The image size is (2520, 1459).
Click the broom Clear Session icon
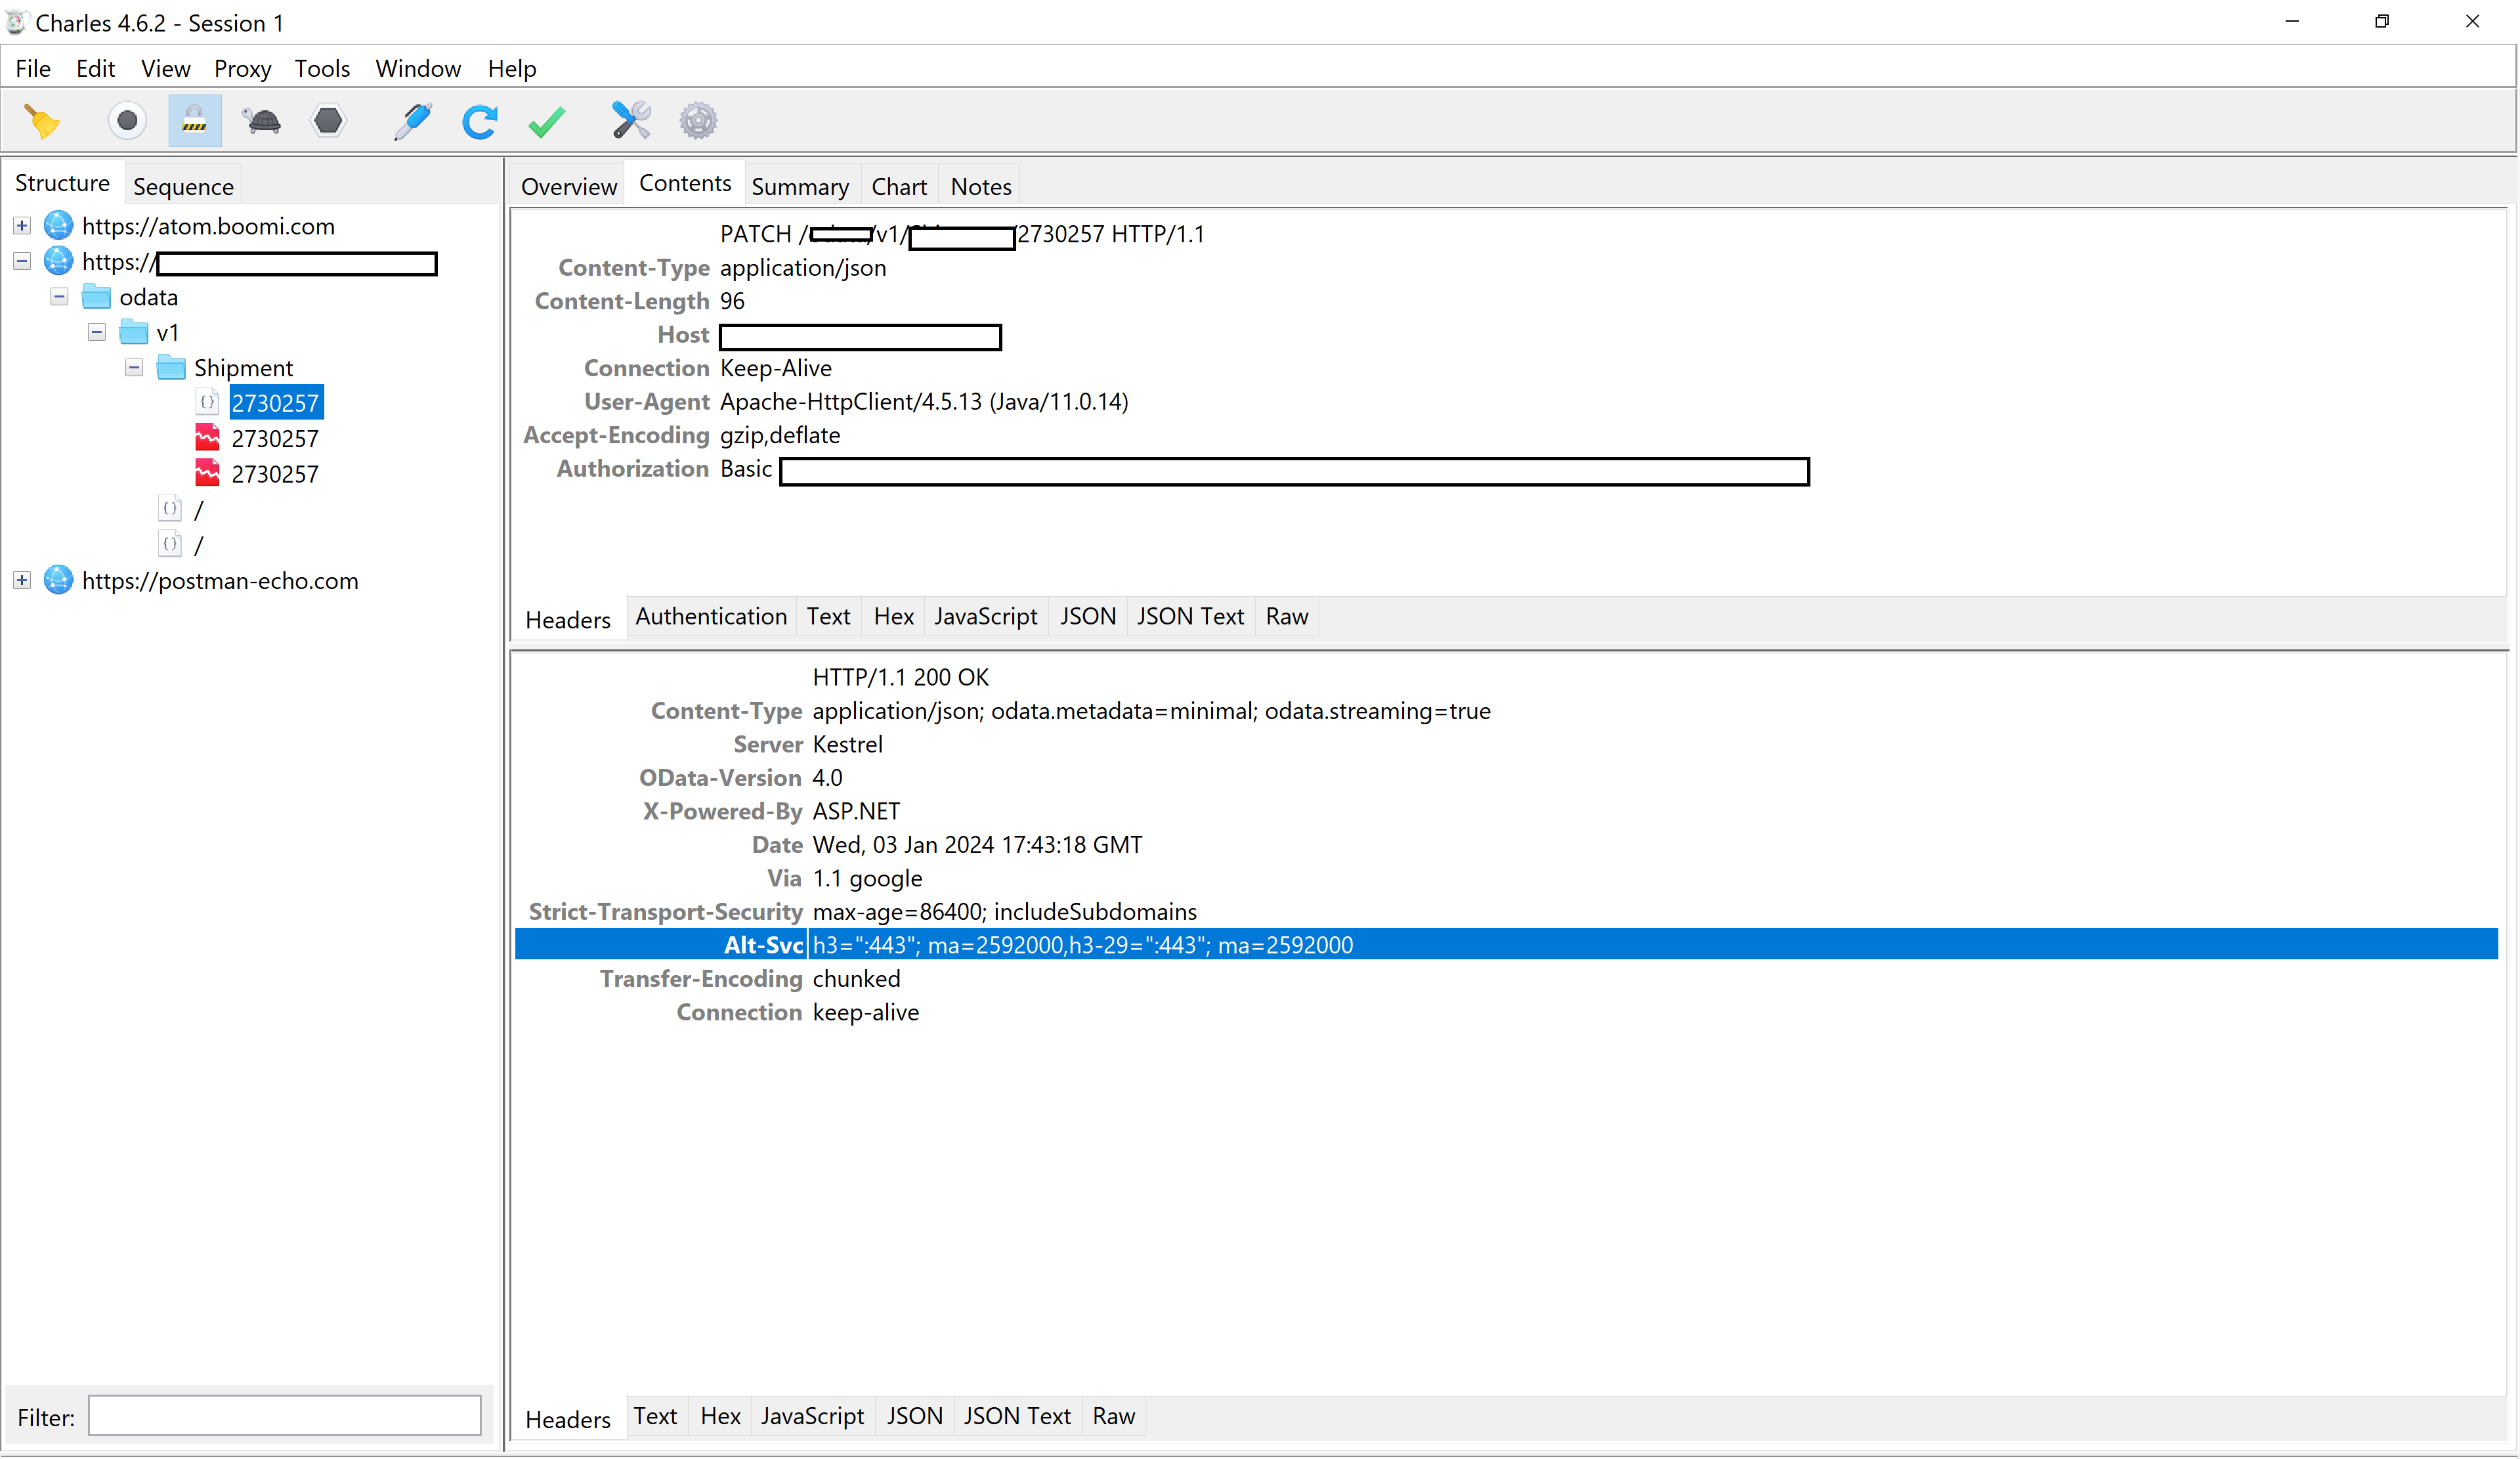(42, 122)
